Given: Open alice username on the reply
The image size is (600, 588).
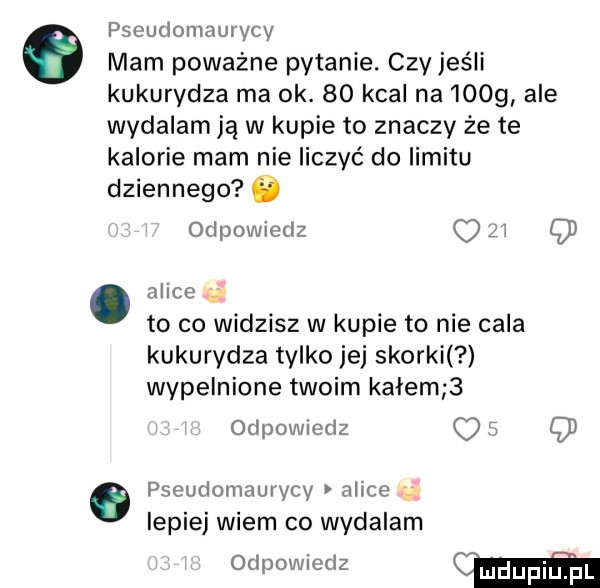Looking at the screenshot, I should click(x=171, y=292).
